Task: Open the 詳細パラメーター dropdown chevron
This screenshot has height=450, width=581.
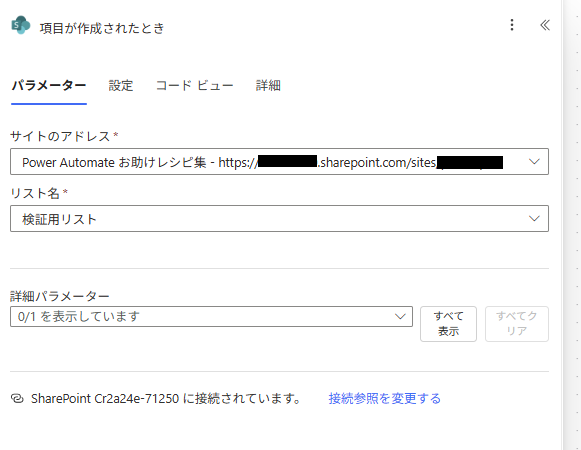Action: coord(400,317)
